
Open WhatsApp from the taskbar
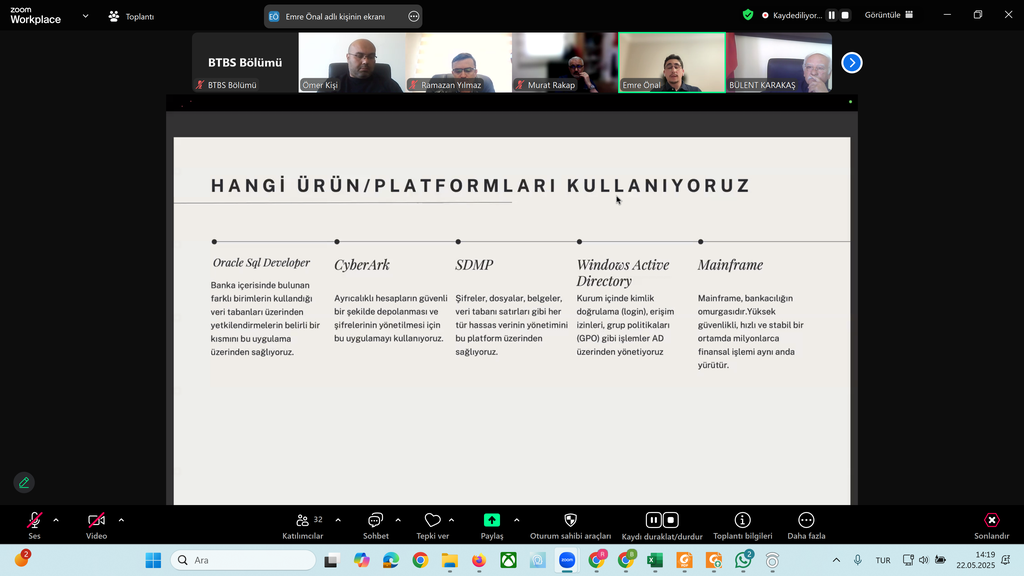(743, 560)
